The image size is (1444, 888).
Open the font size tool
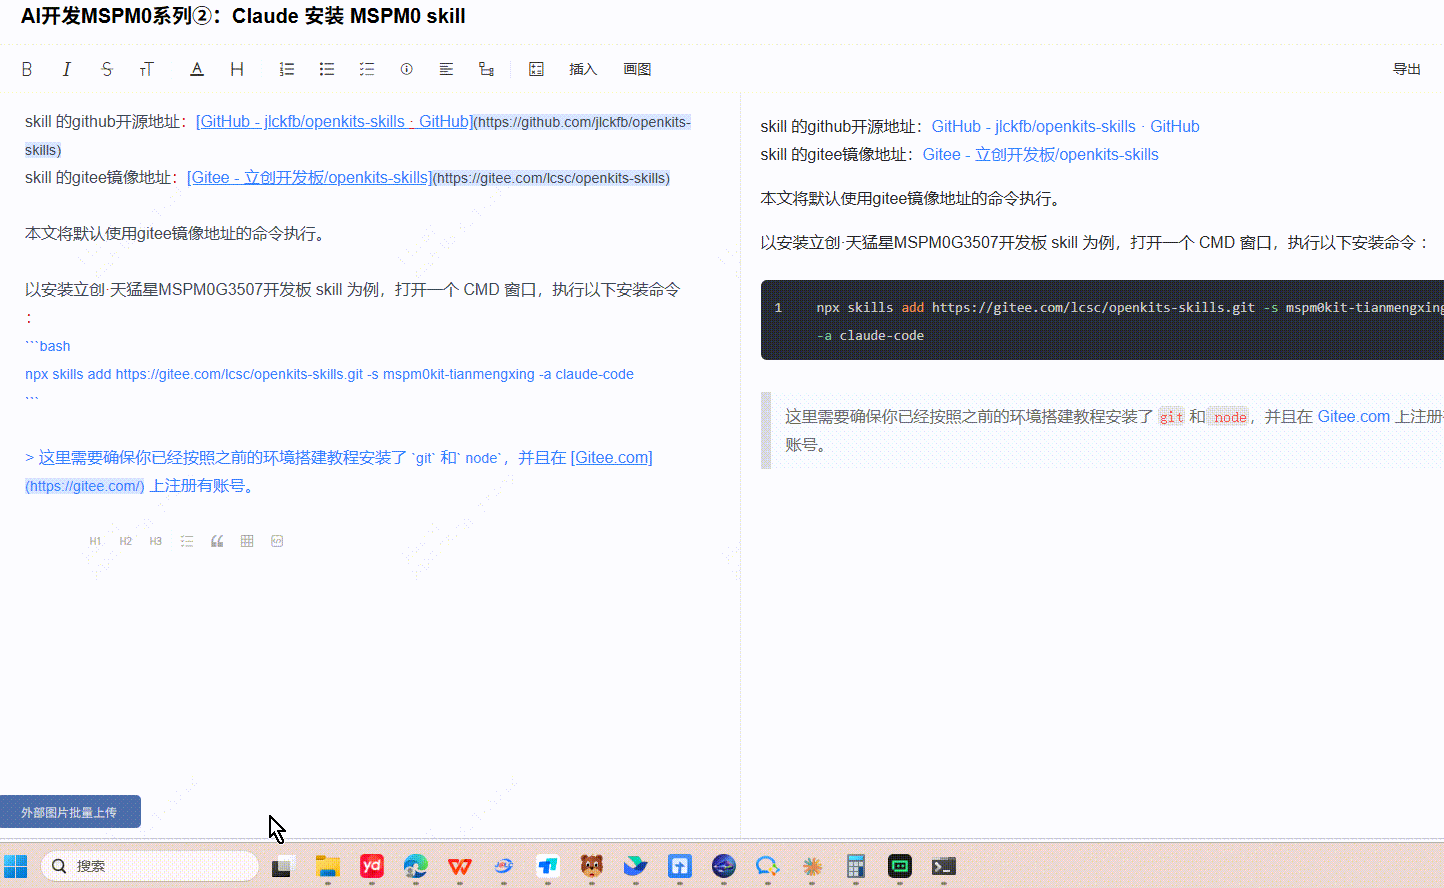pos(147,69)
